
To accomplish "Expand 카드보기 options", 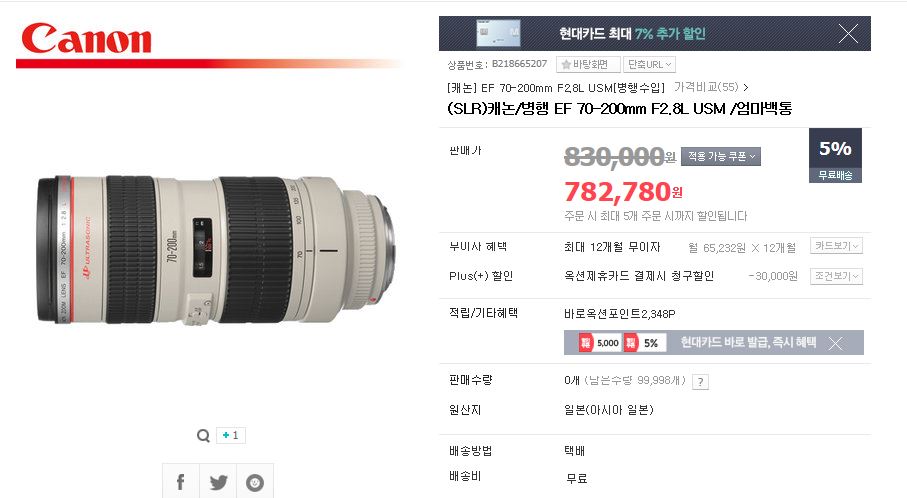I will [836, 246].
